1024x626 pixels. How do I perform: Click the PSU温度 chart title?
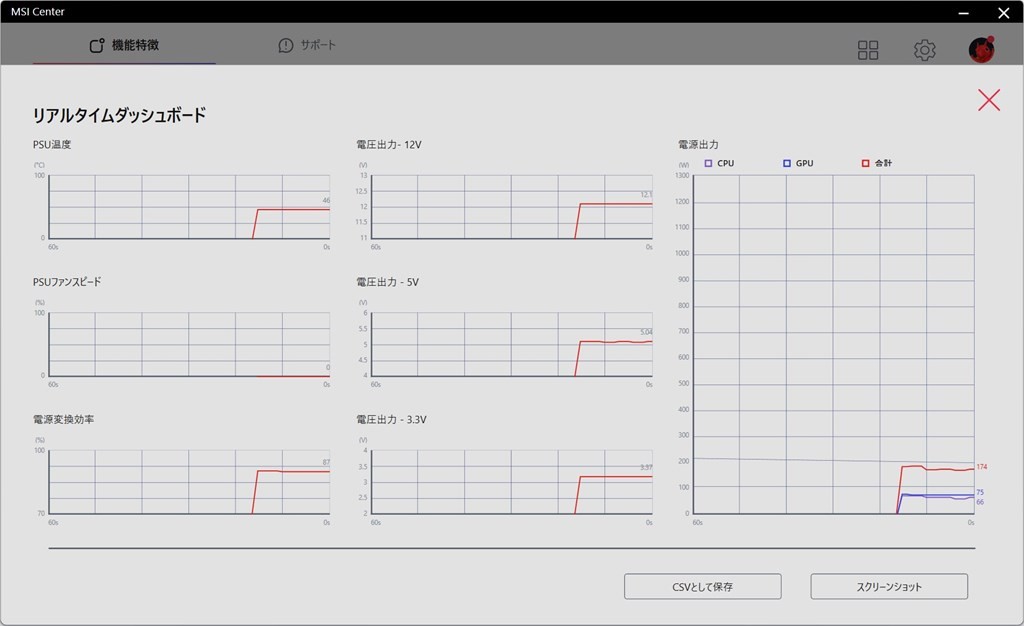pyautogui.click(x=52, y=144)
